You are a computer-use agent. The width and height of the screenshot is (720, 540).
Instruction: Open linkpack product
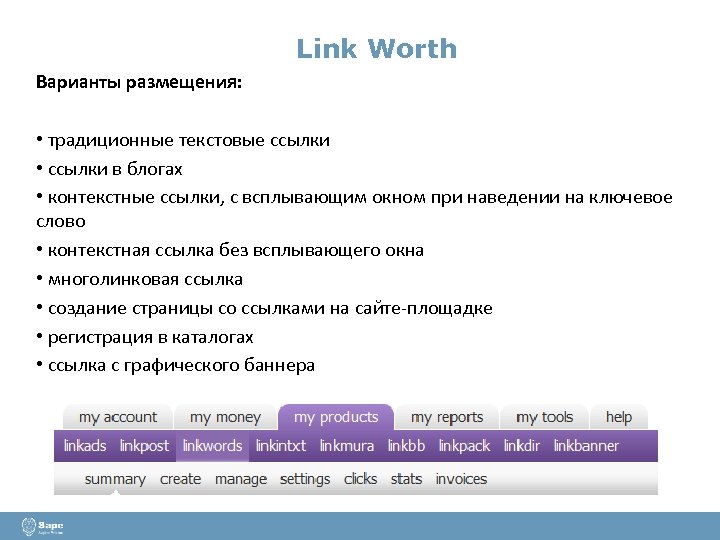[464, 446]
